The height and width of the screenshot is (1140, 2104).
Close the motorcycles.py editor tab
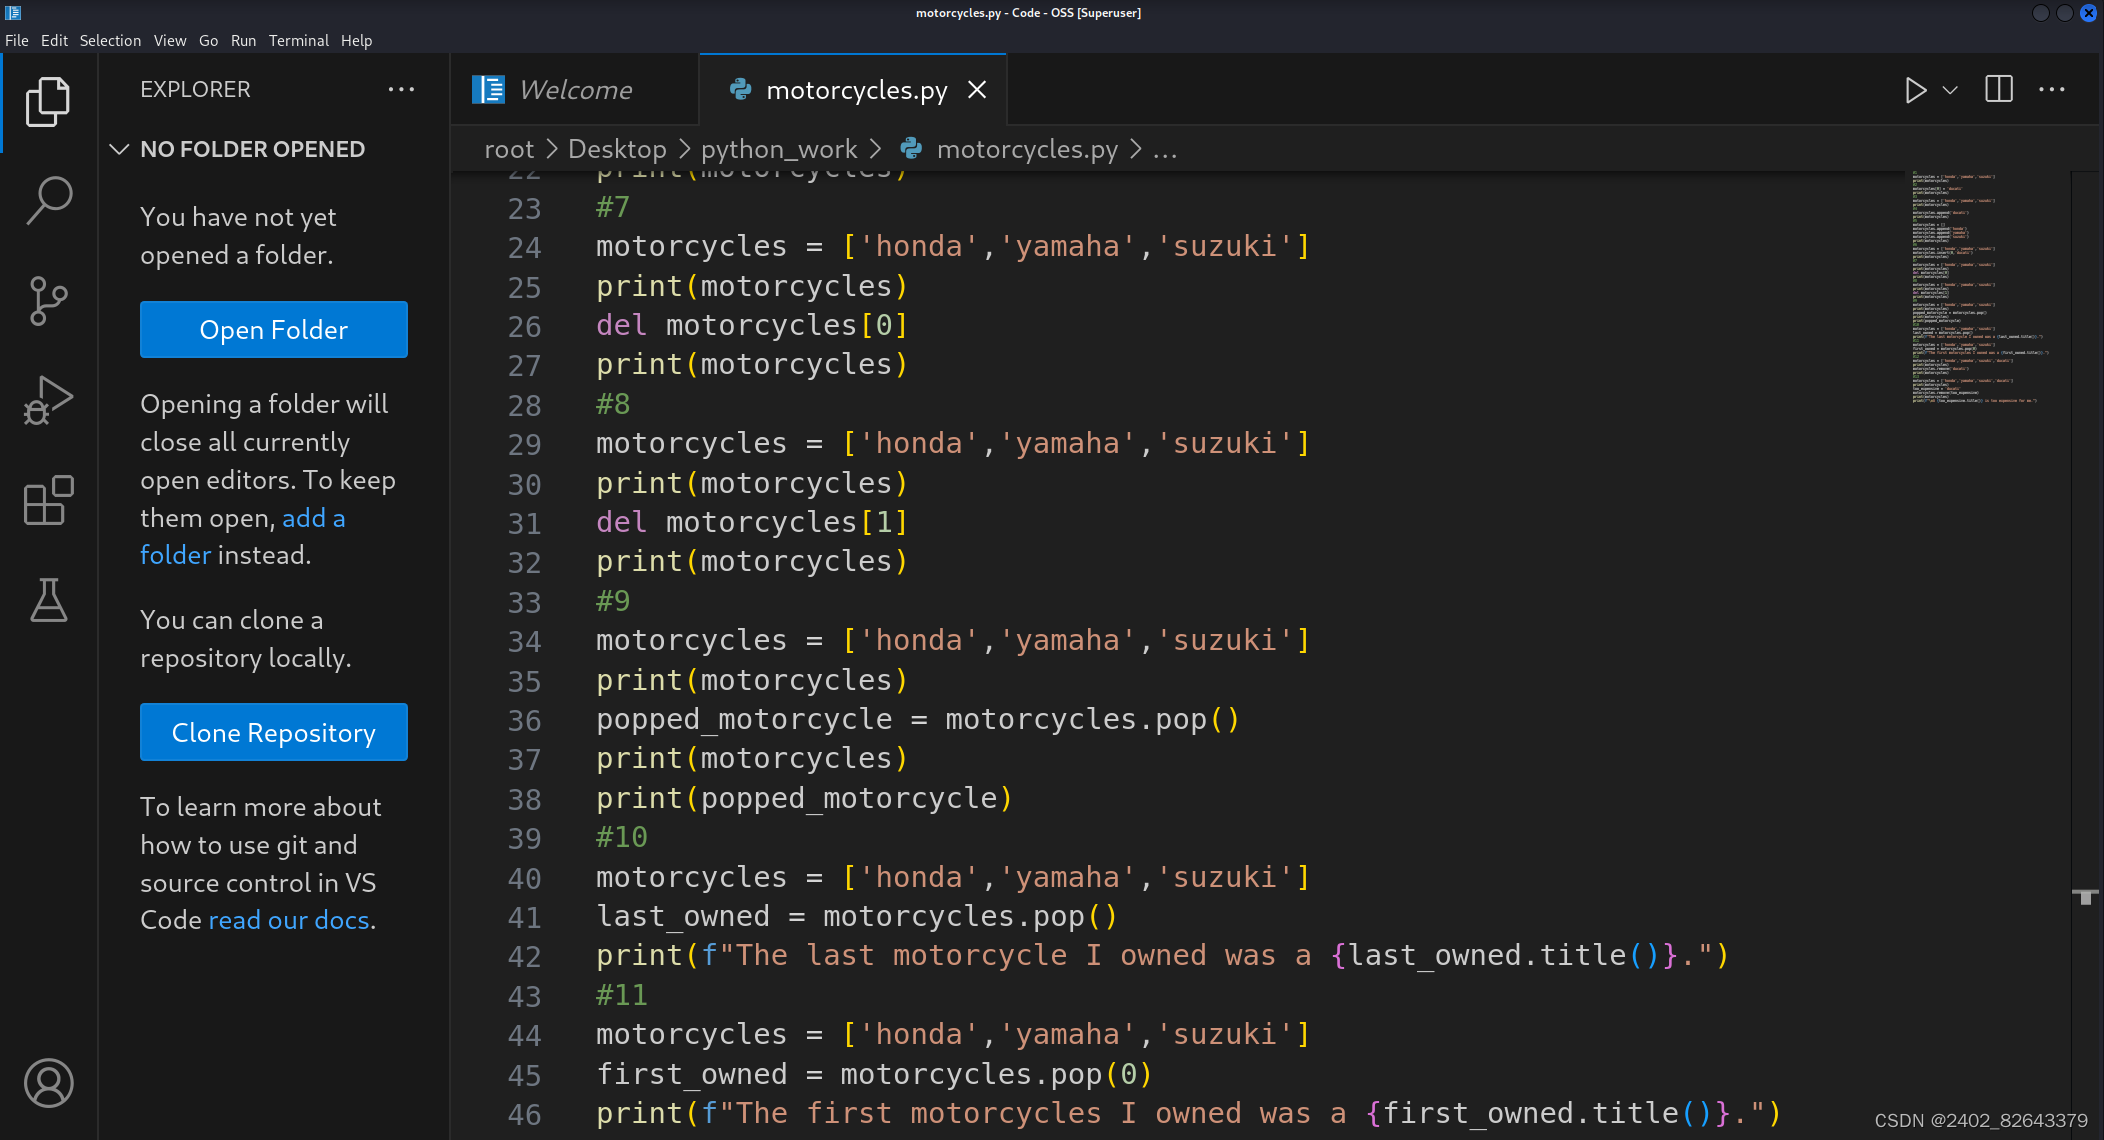click(x=980, y=87)
